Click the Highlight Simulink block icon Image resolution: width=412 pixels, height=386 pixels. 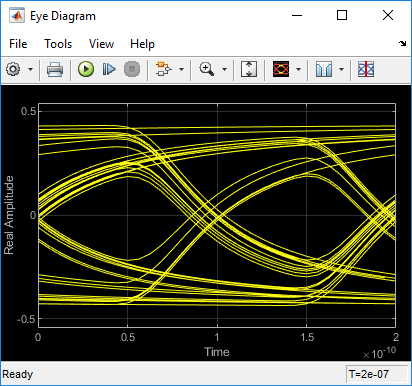[164, 69]
